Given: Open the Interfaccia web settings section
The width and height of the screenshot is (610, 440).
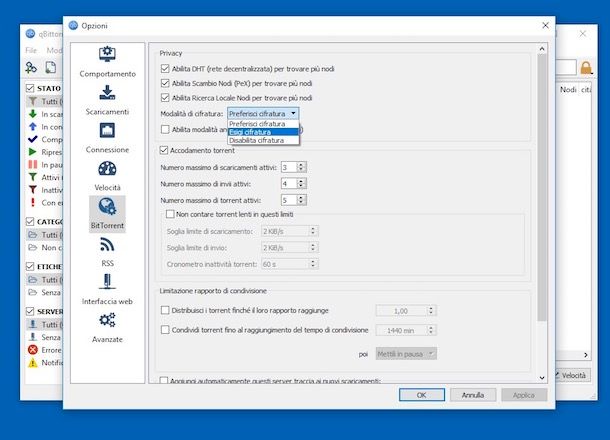Looking at the screenshot, I should point(107,290).
